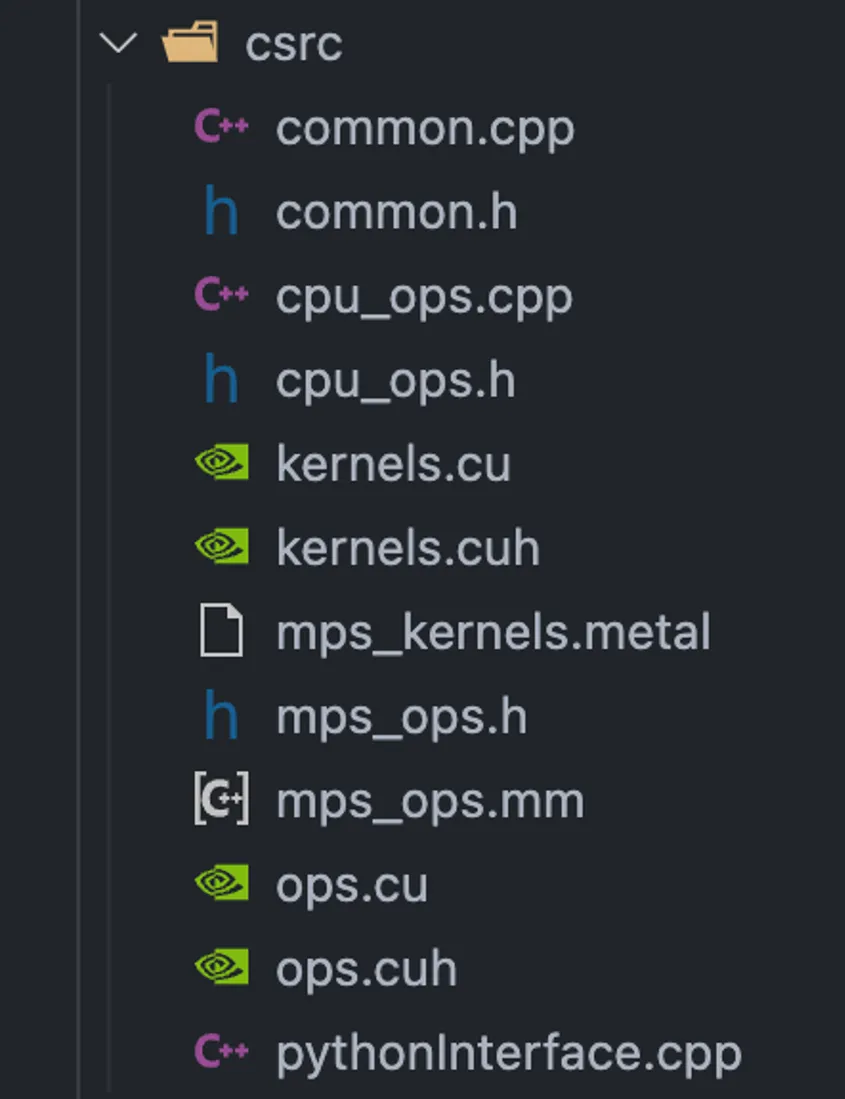
Task: Open the kernels.cuh file
Action: pyautogui.click(x=408, y=549)
